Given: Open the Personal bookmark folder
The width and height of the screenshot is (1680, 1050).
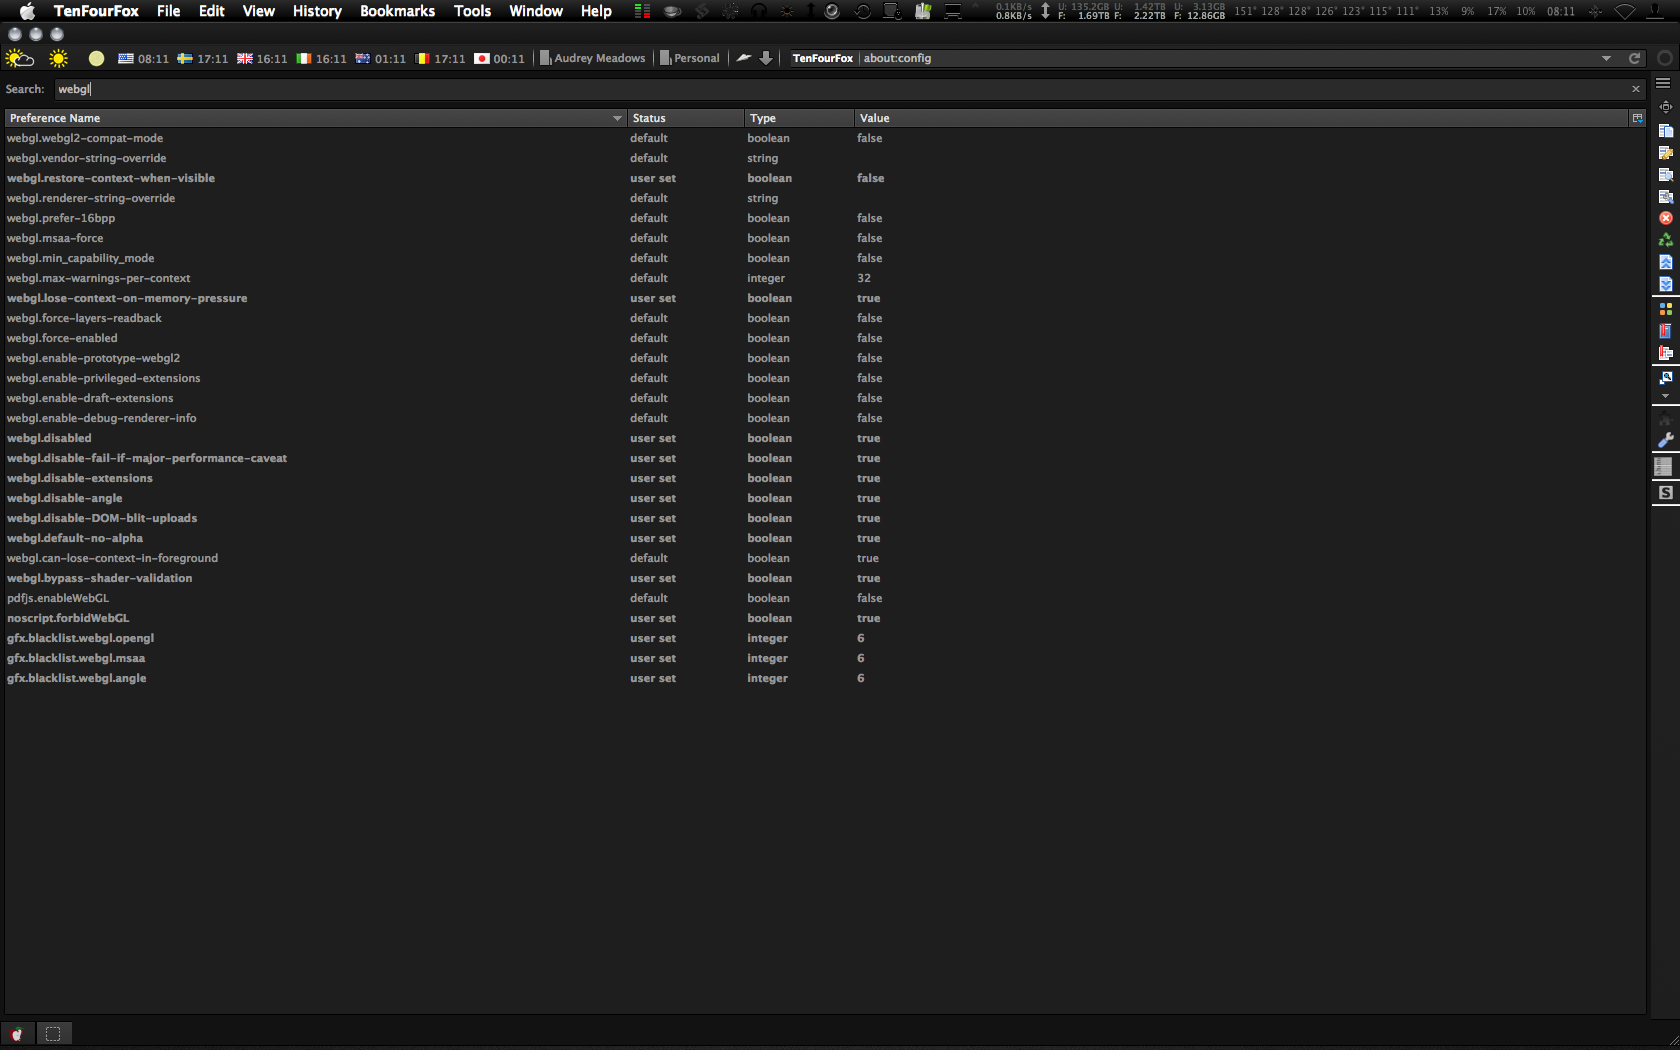Looking at the screenshot, I should coord(689,59).
